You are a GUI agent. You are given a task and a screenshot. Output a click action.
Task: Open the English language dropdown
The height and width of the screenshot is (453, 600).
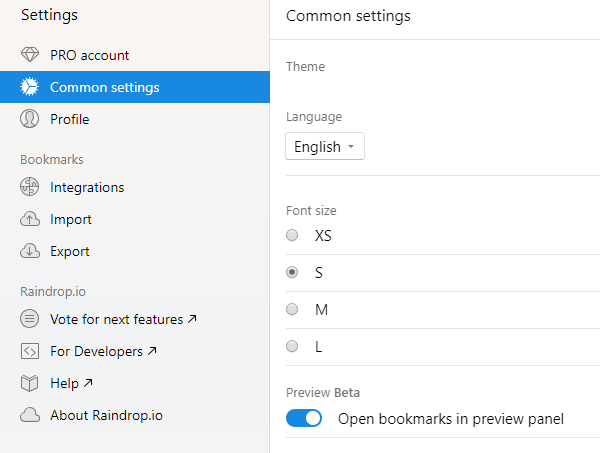[325, 146]
